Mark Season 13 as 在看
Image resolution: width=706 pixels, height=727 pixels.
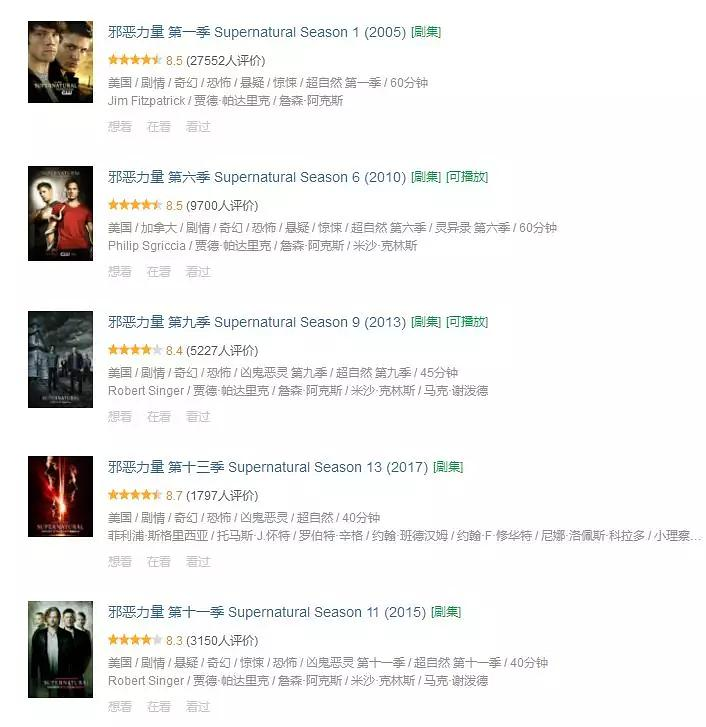pyautogui.click(x=159, y=561)
